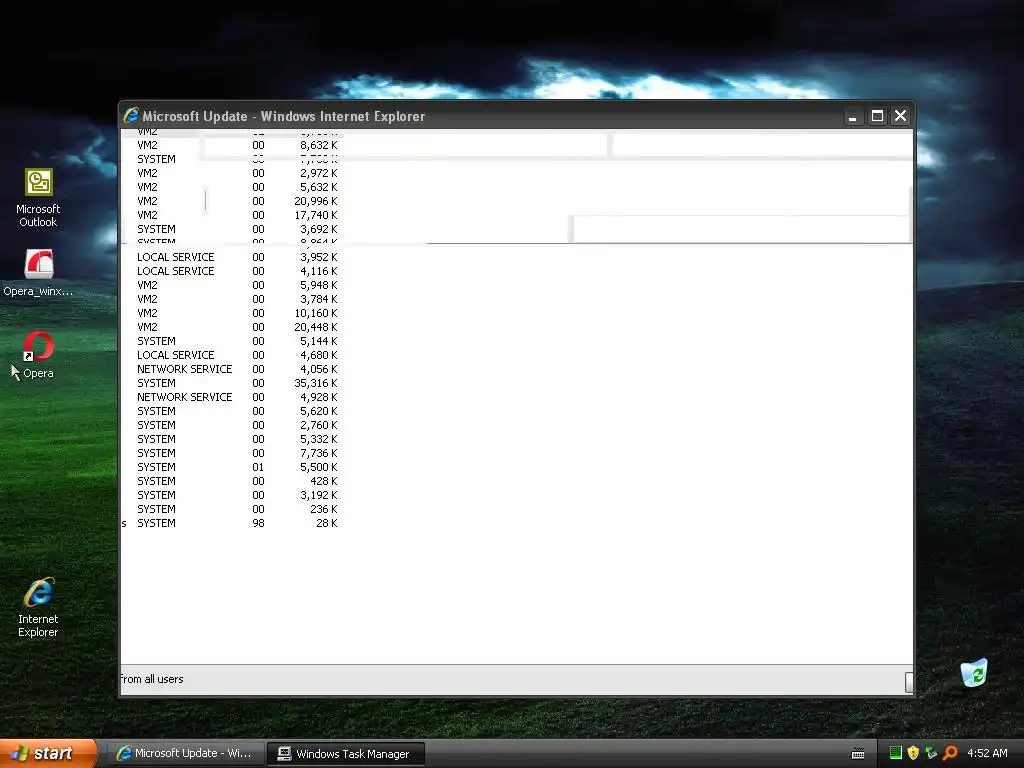Maximize the Microsoft Update window
The height and width of the screenshot is (768, 1024).
877,116
